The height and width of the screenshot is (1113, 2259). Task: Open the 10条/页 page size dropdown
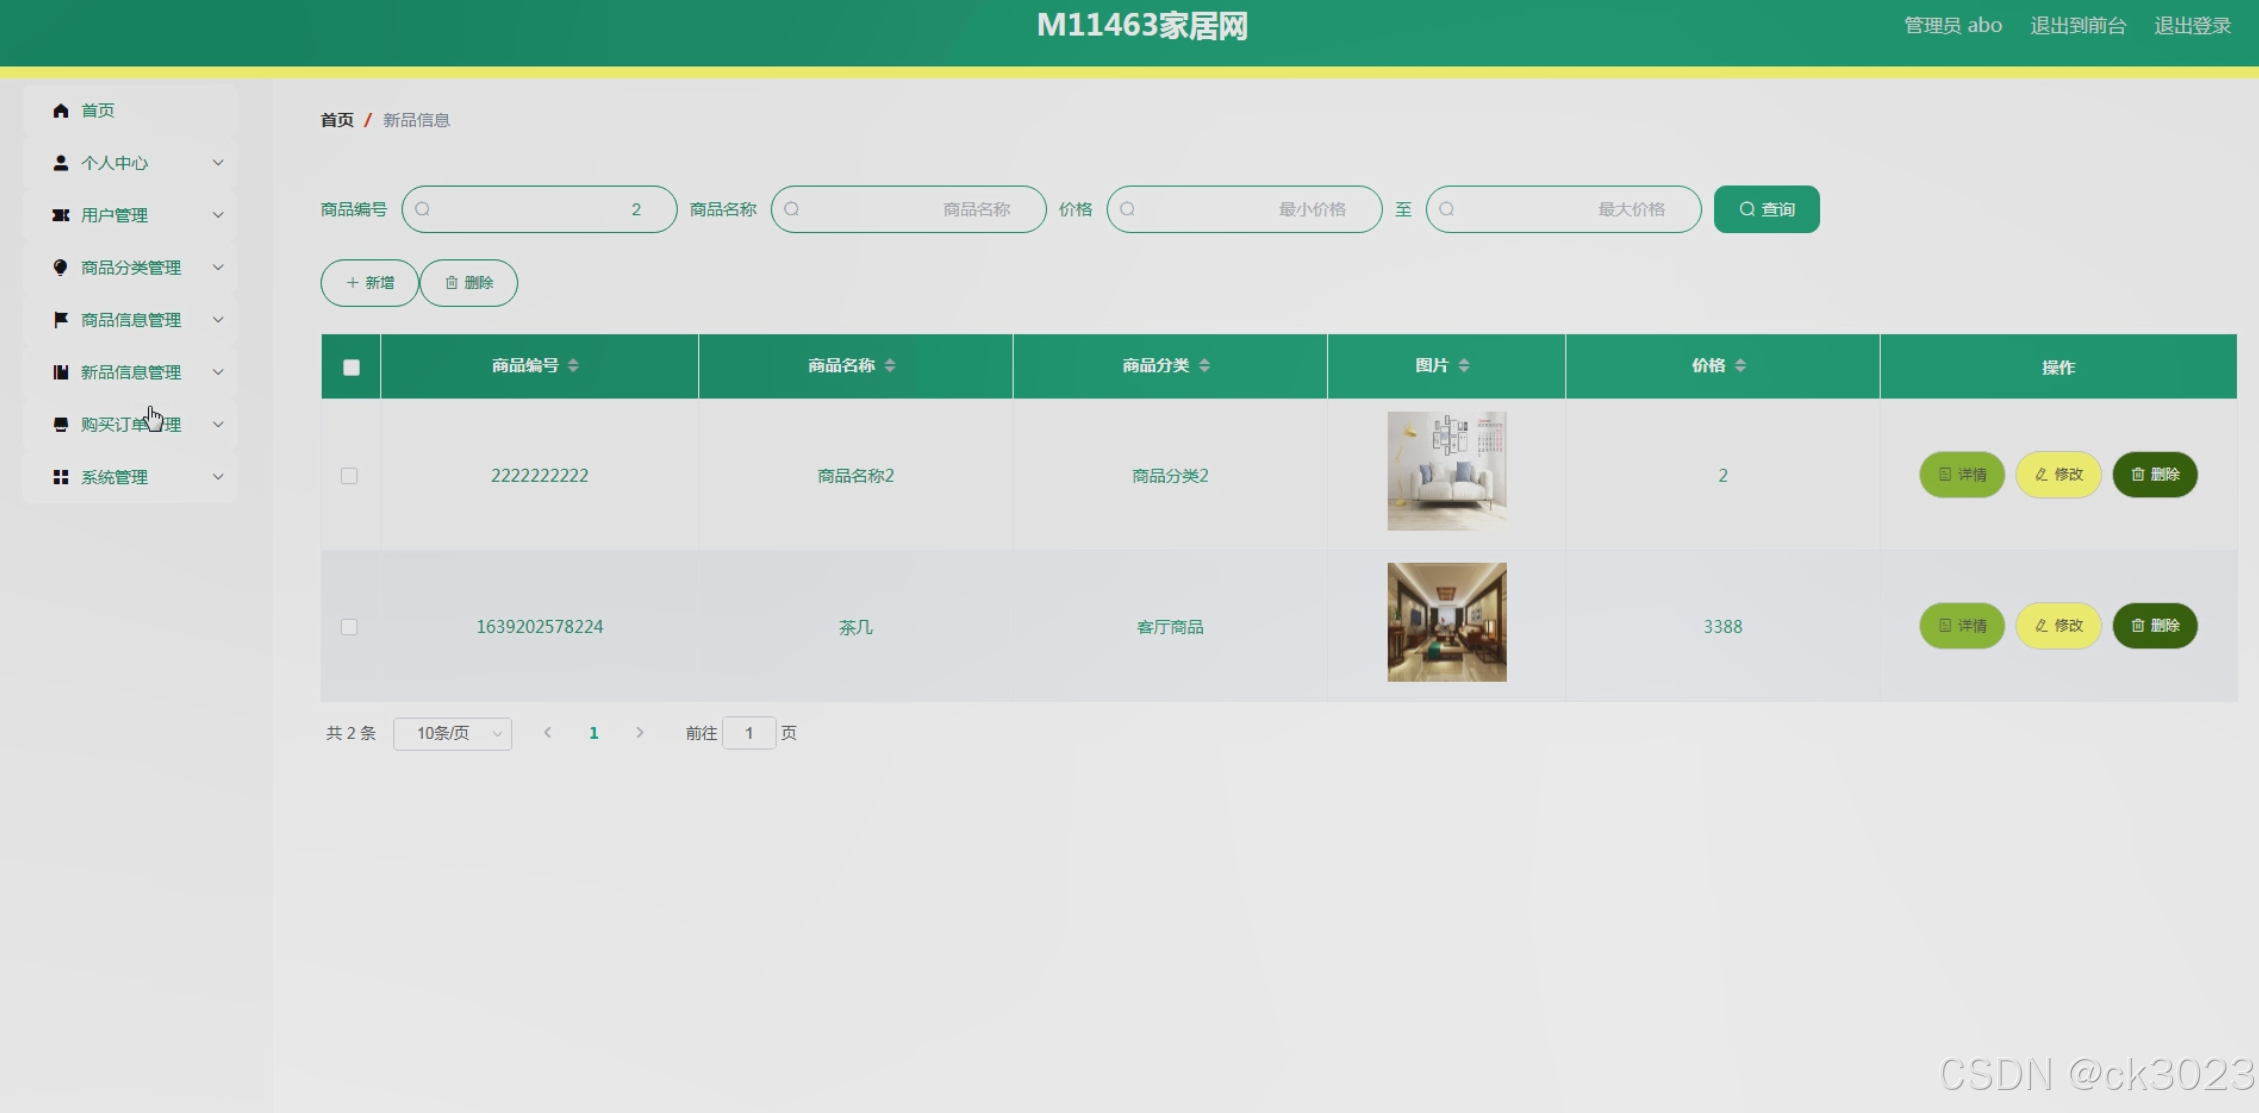coord(453,734)
